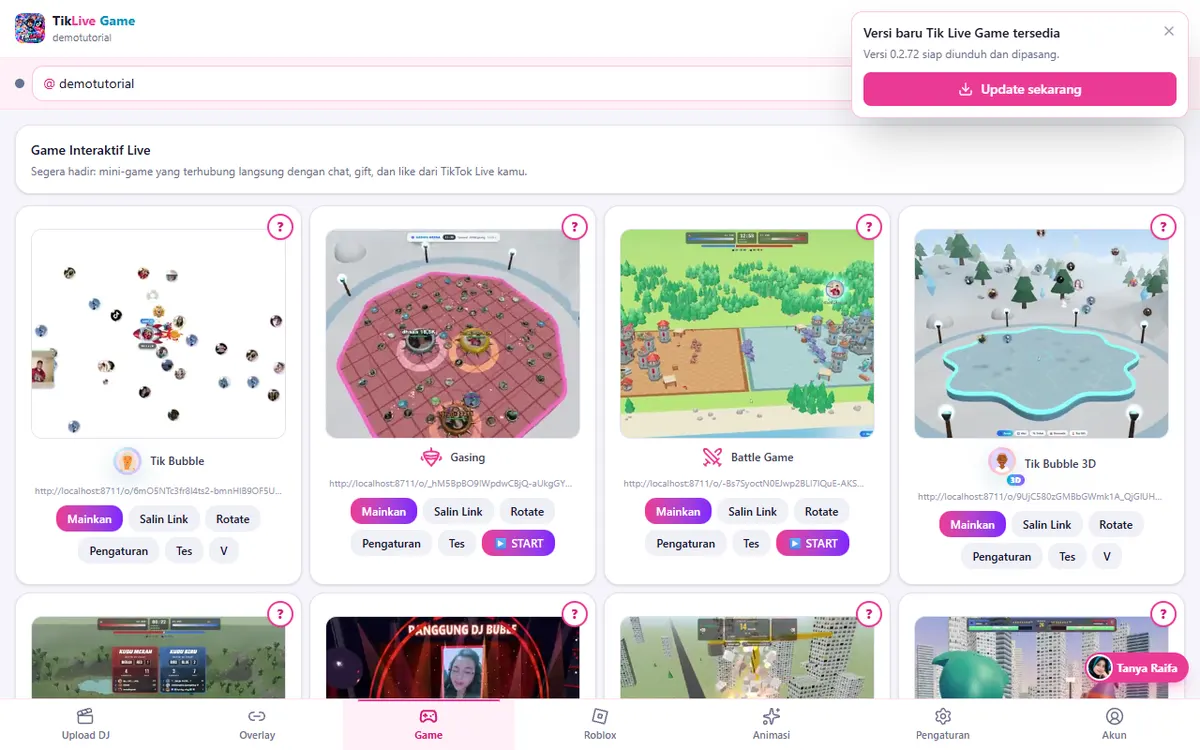Click the Tik Bubble avatar icon
The width and height of the screenshot is (1200, 750).
tap(127, 461)
